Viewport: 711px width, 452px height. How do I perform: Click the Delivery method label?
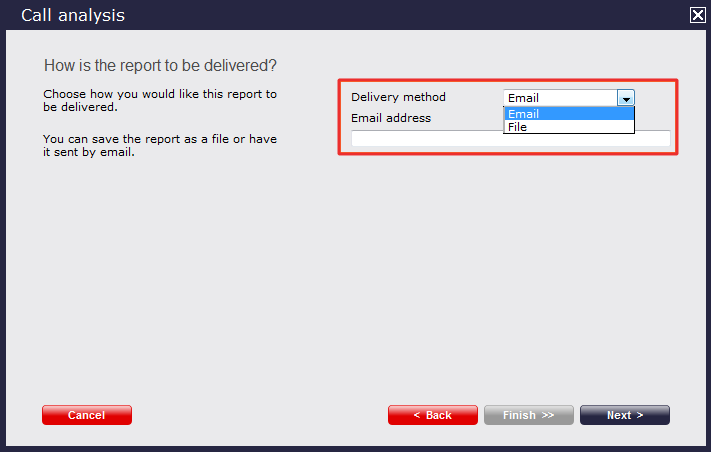tap(398, 97)
